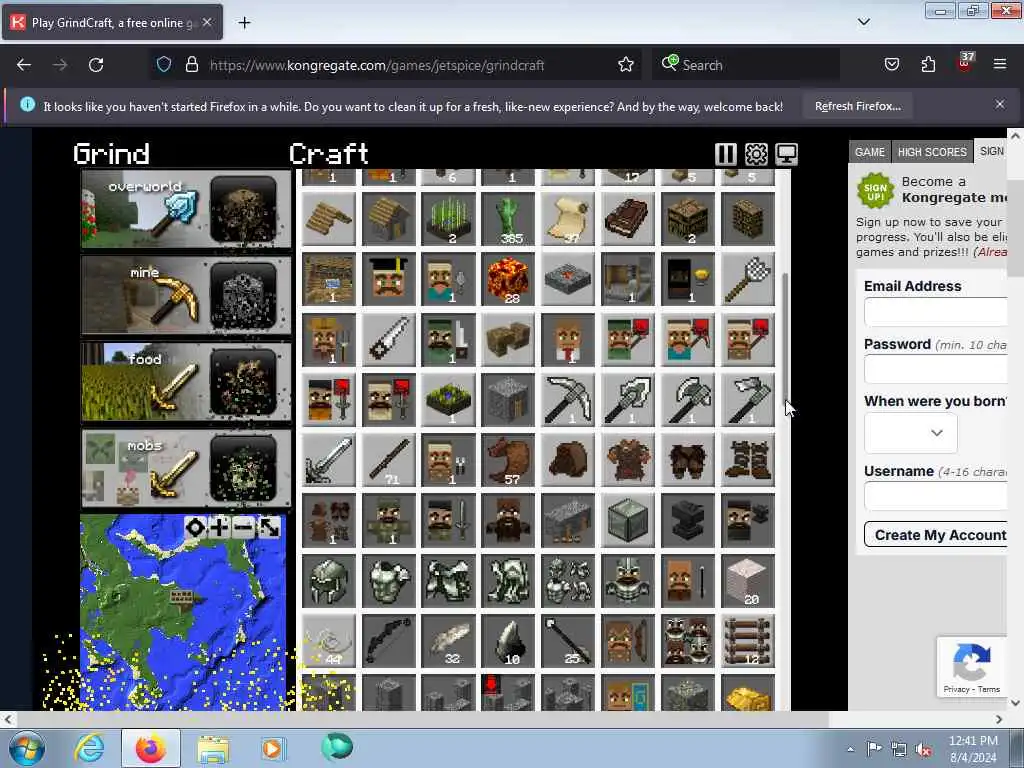Open a new browser tab

pyautogui.click(x=244, y=23)
